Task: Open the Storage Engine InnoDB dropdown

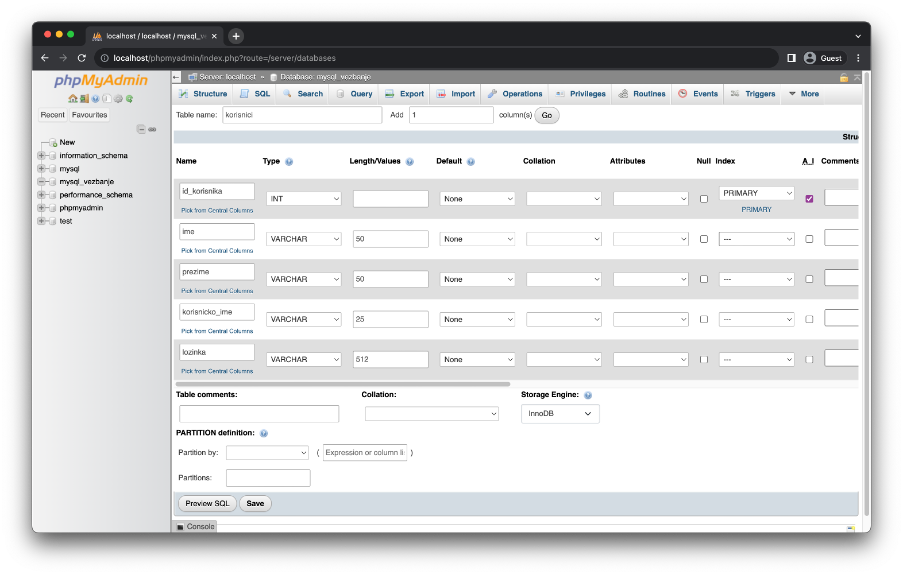Action: click(x=560, y=414)
